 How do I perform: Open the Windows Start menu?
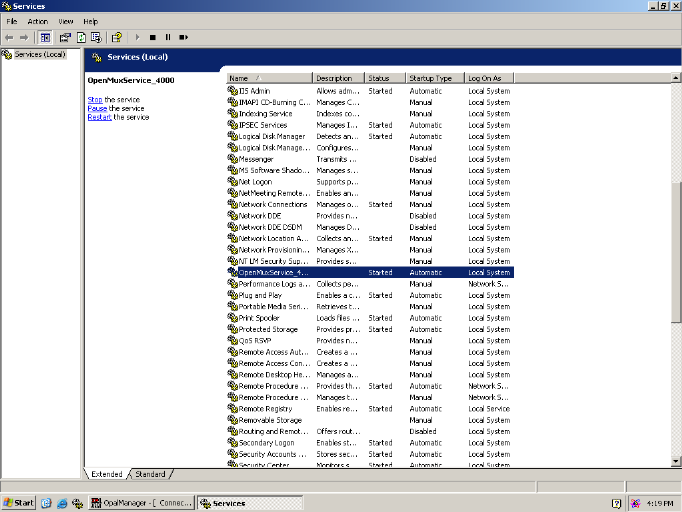coord(19,503)
